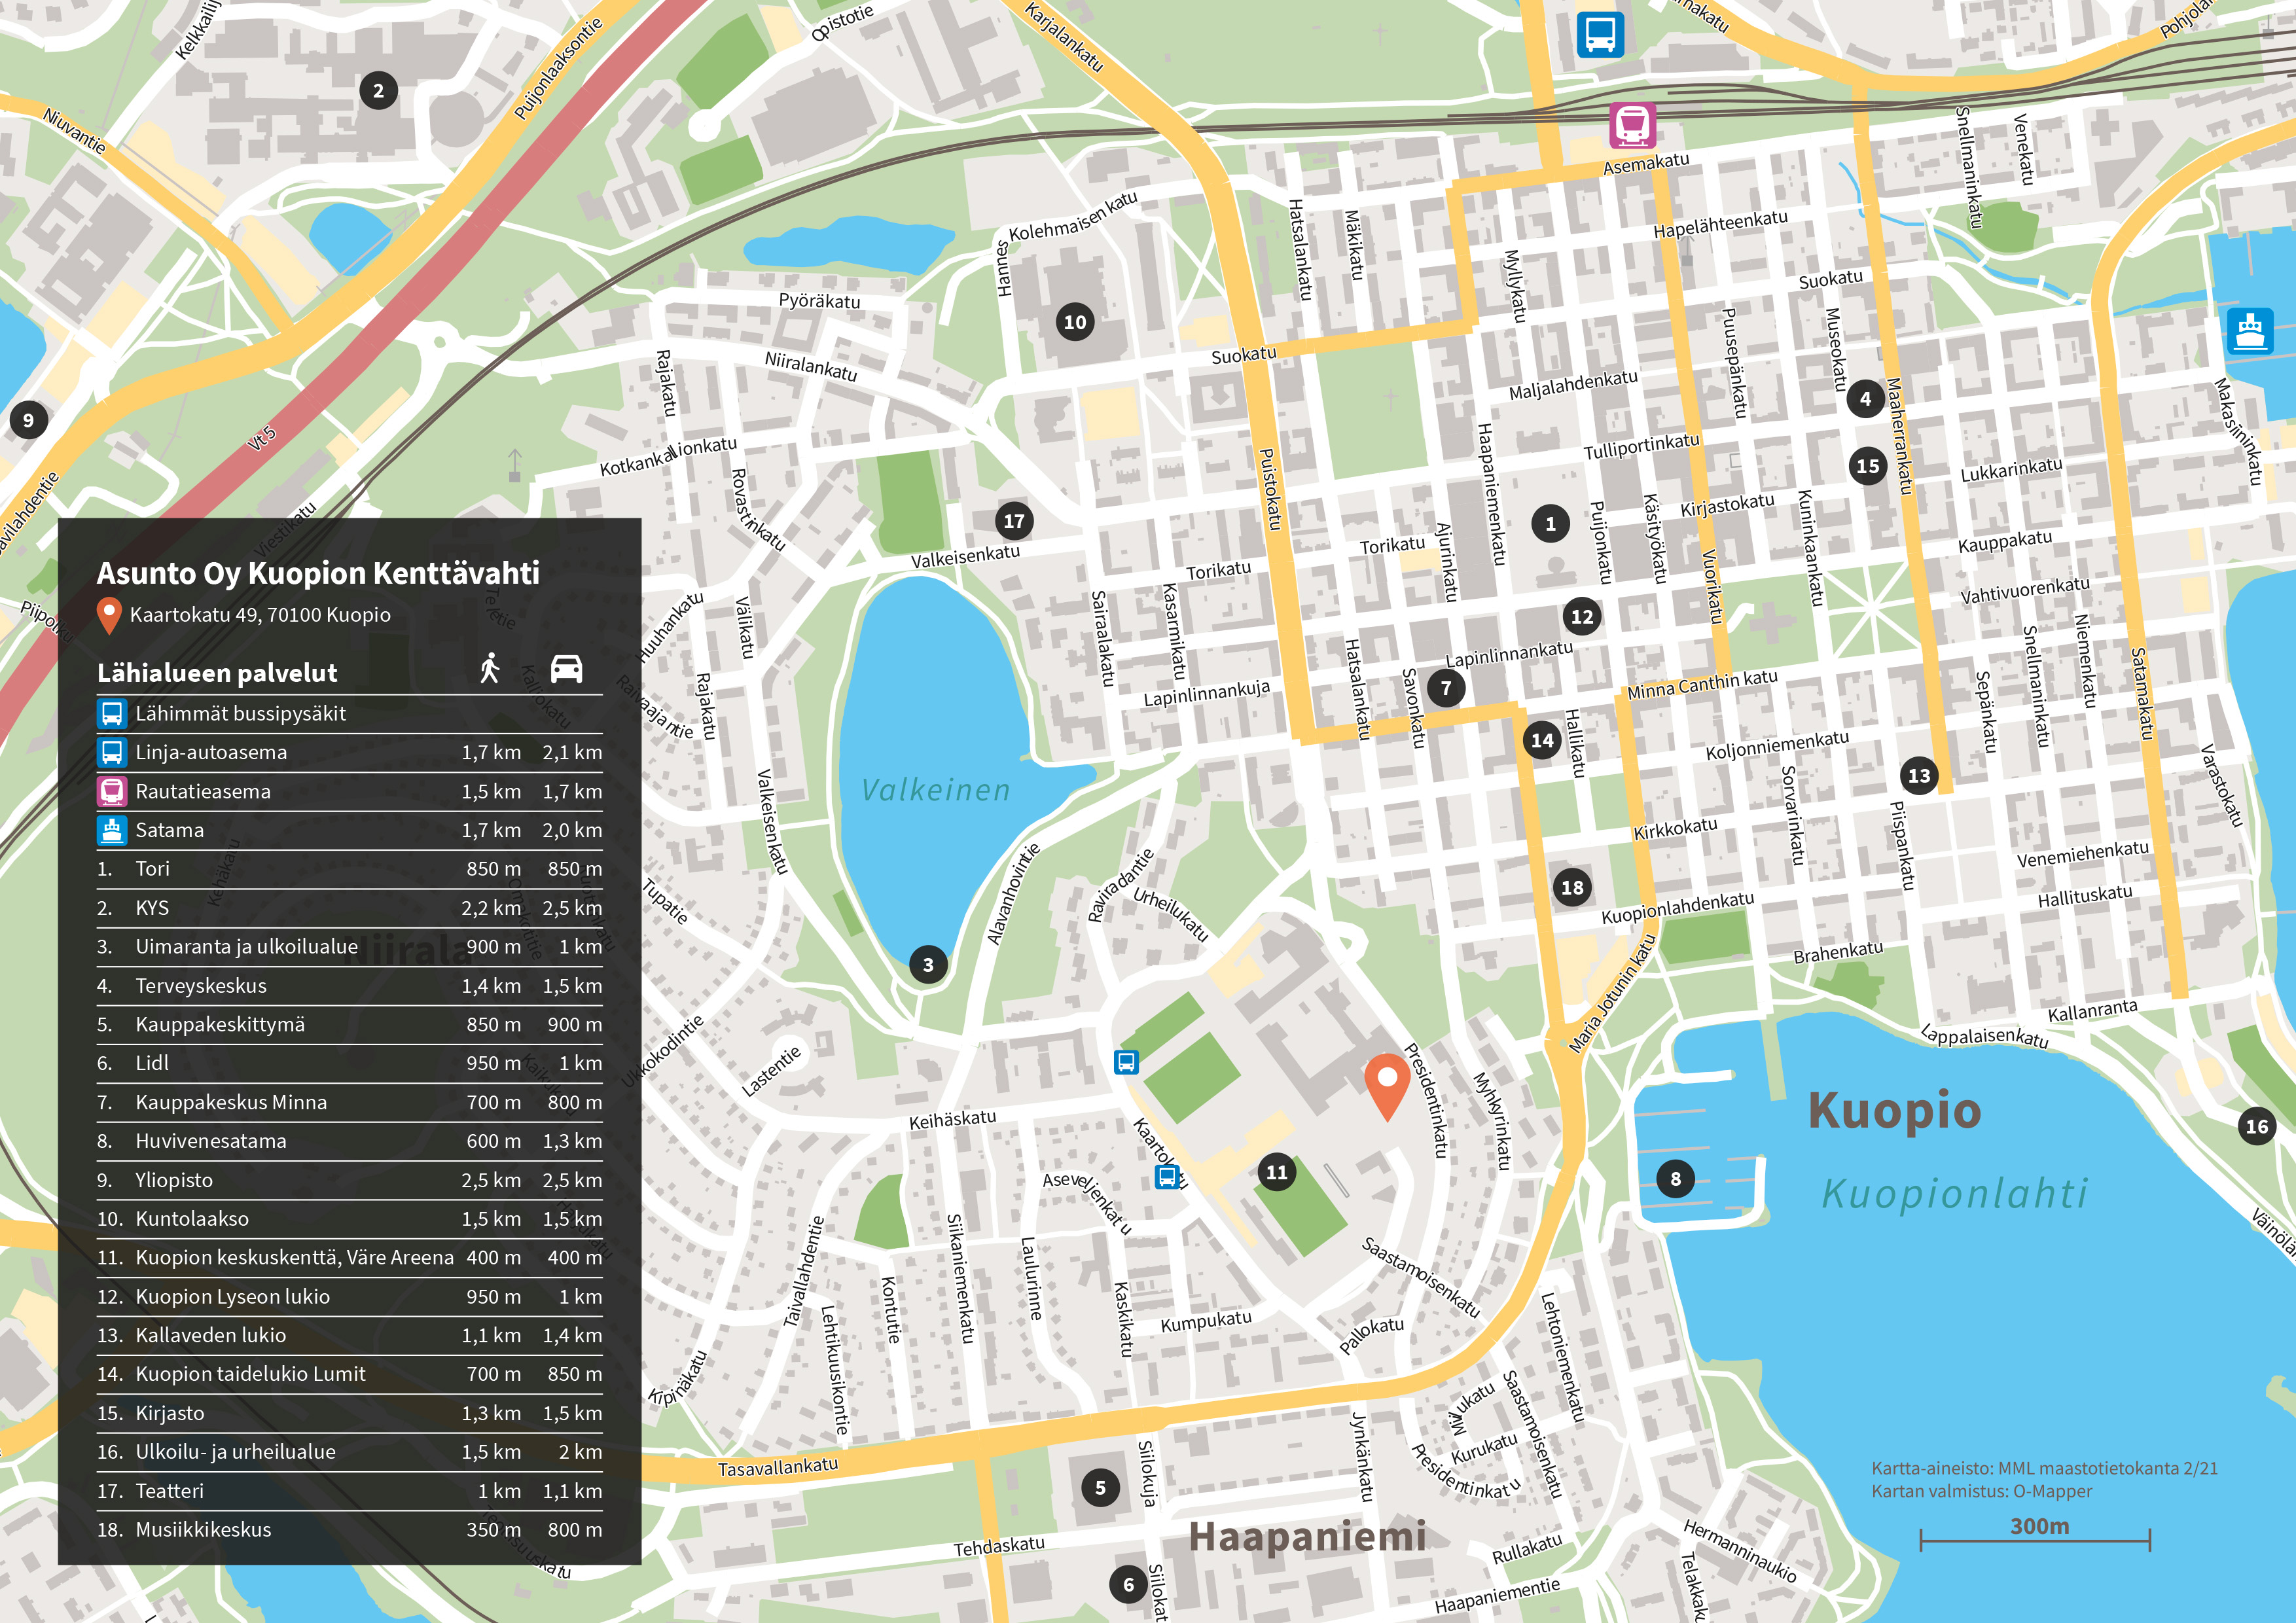Select the Rautatieasema row in legend
2296x1623 pixels.
[203, 791]
